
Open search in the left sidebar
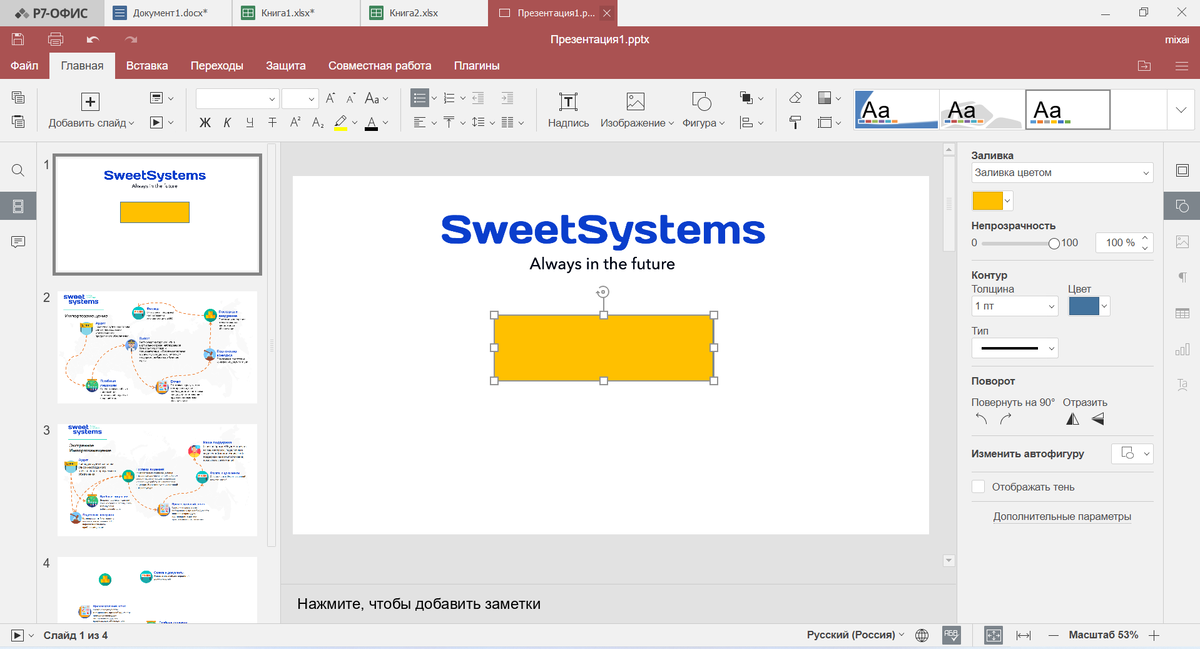pos(17,171)
